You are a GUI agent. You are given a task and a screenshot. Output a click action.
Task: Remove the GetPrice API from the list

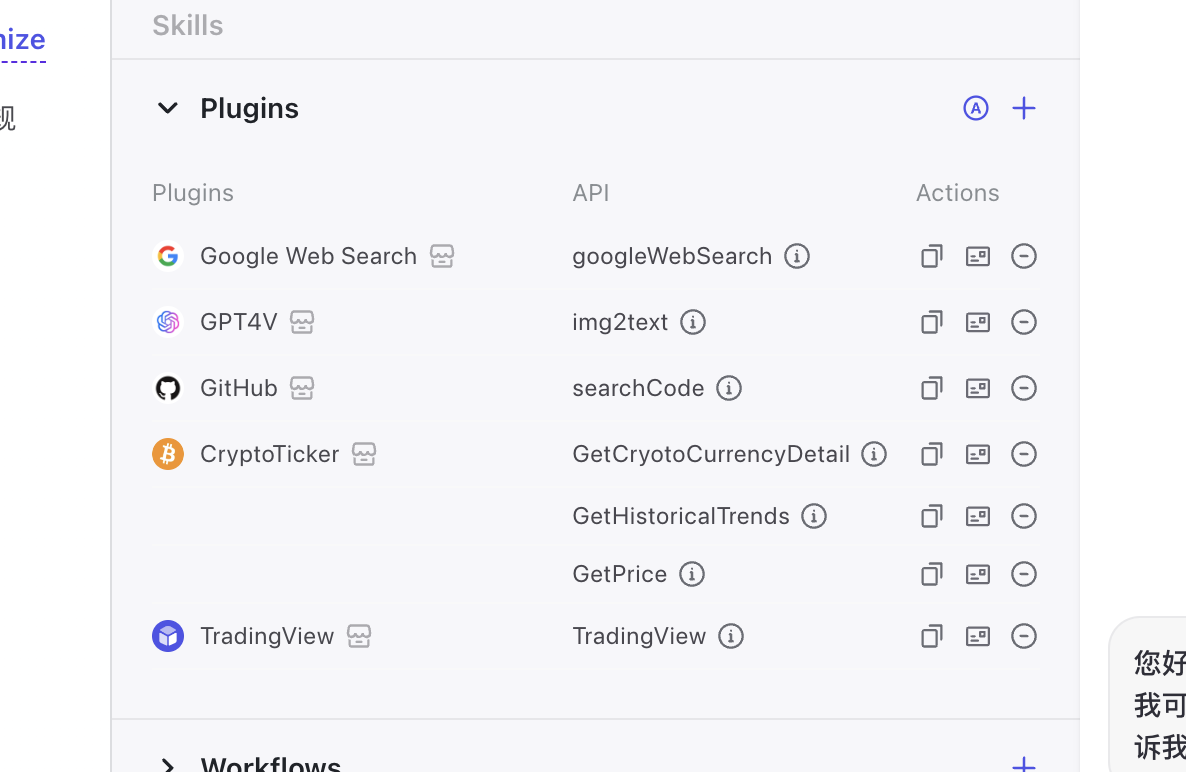(x=1023, y=574)
